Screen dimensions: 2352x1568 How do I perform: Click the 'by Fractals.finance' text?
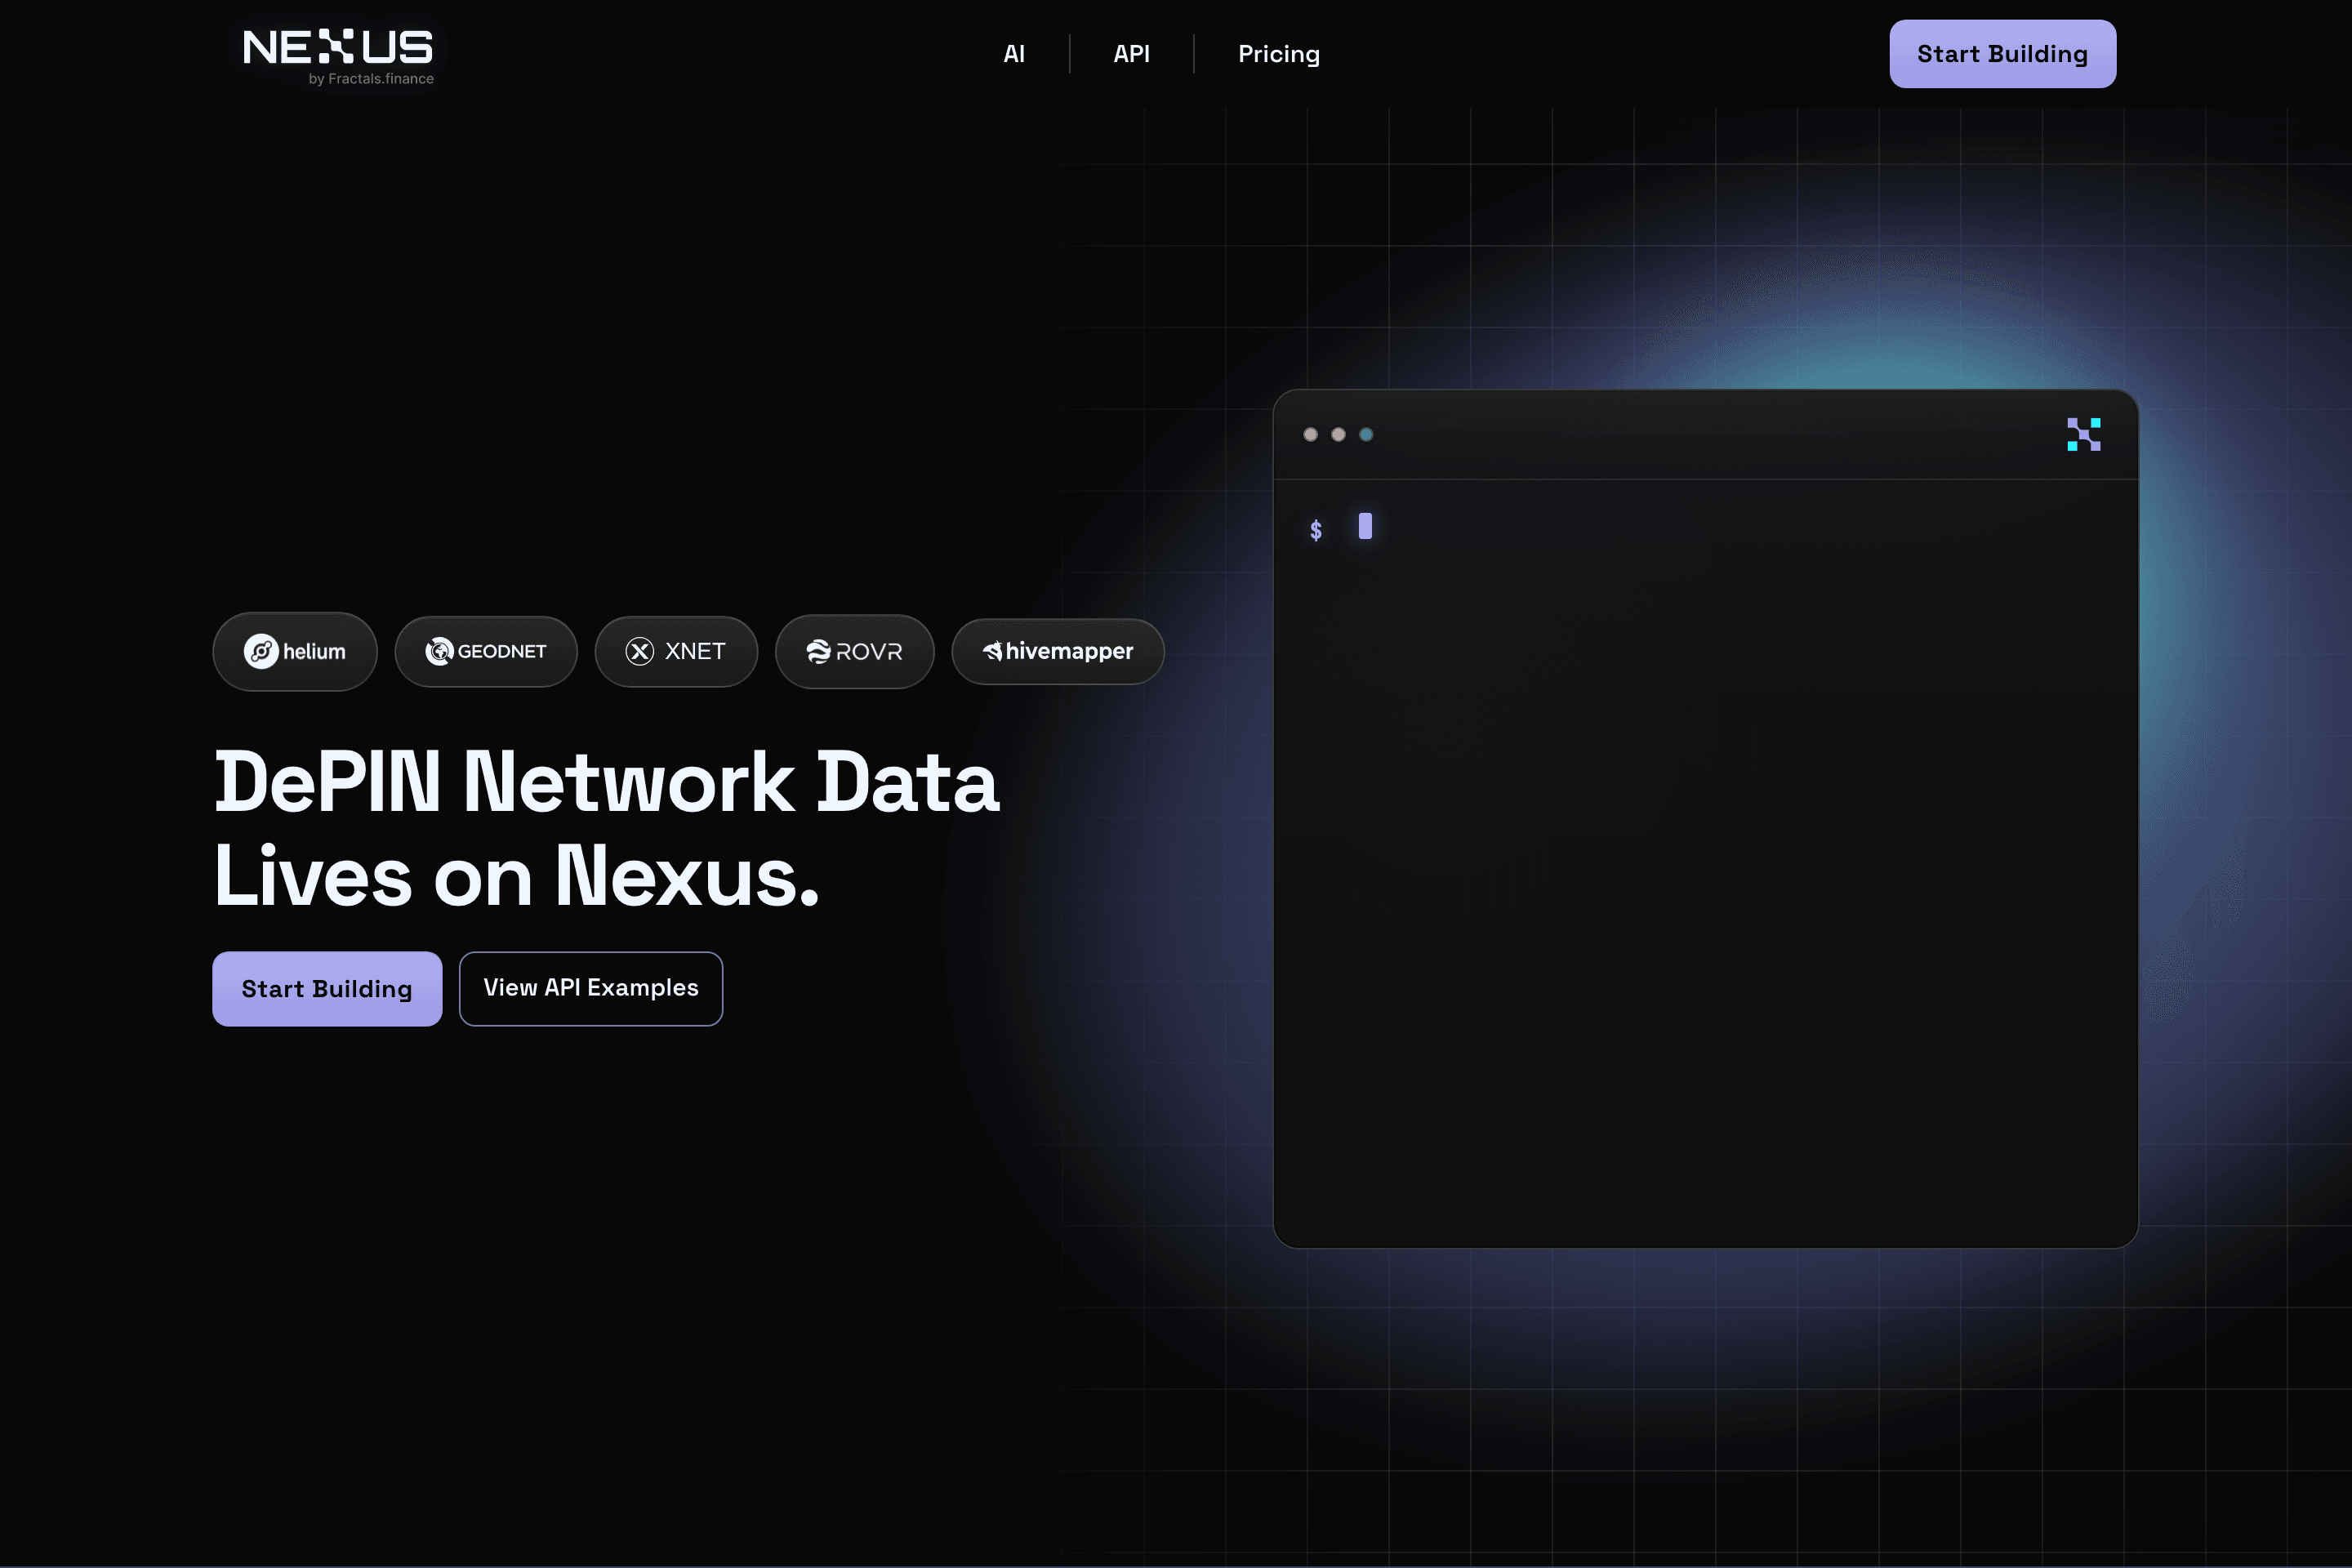pyautogui.click(x=371, y=79)
